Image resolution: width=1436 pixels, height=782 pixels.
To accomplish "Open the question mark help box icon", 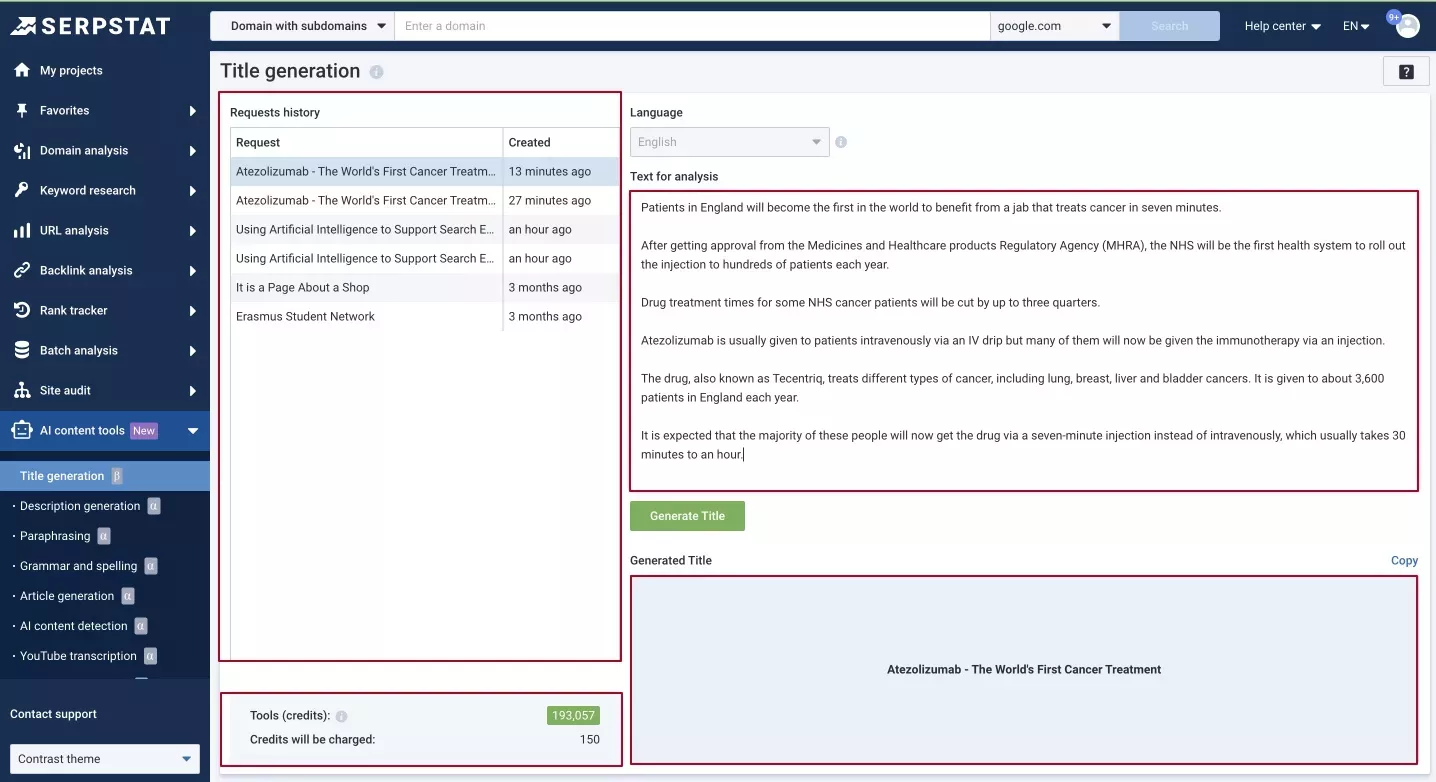I will (x=1406, y=72).
